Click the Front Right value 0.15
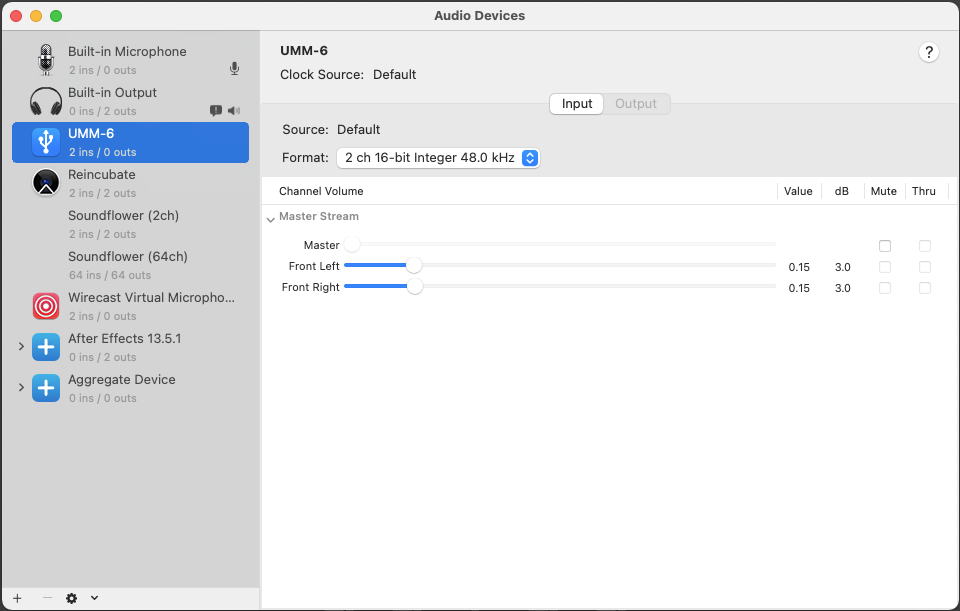This screenshot has height=611, width=960. (799, 288)
